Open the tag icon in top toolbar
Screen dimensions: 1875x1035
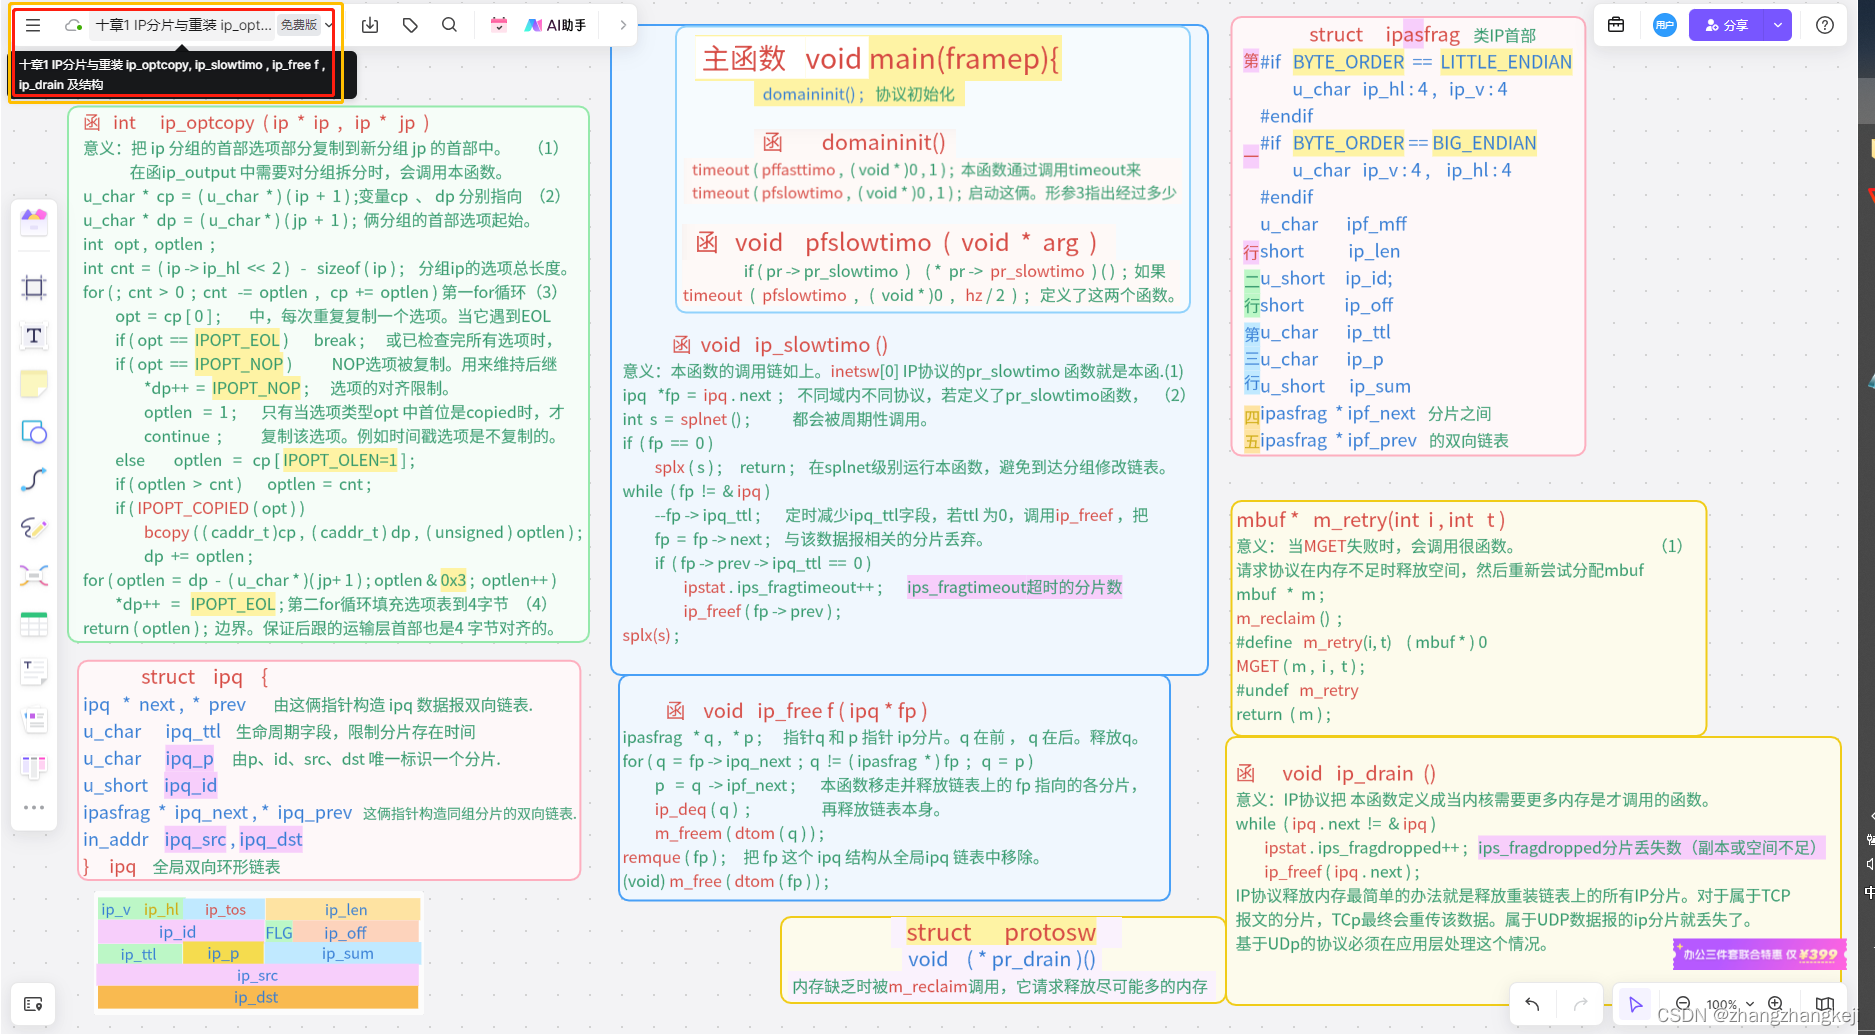coord(410,25)
